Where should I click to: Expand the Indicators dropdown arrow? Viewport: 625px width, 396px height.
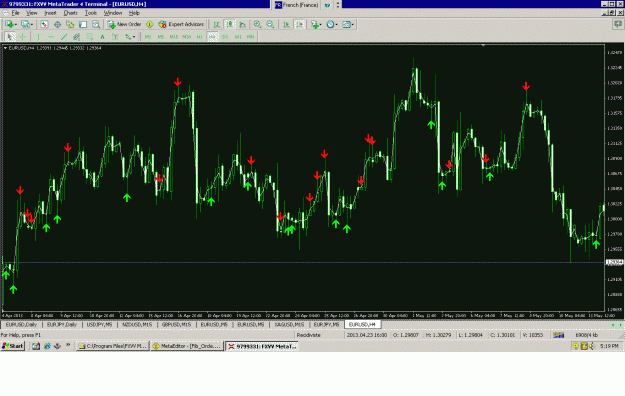tap(320, 25)
